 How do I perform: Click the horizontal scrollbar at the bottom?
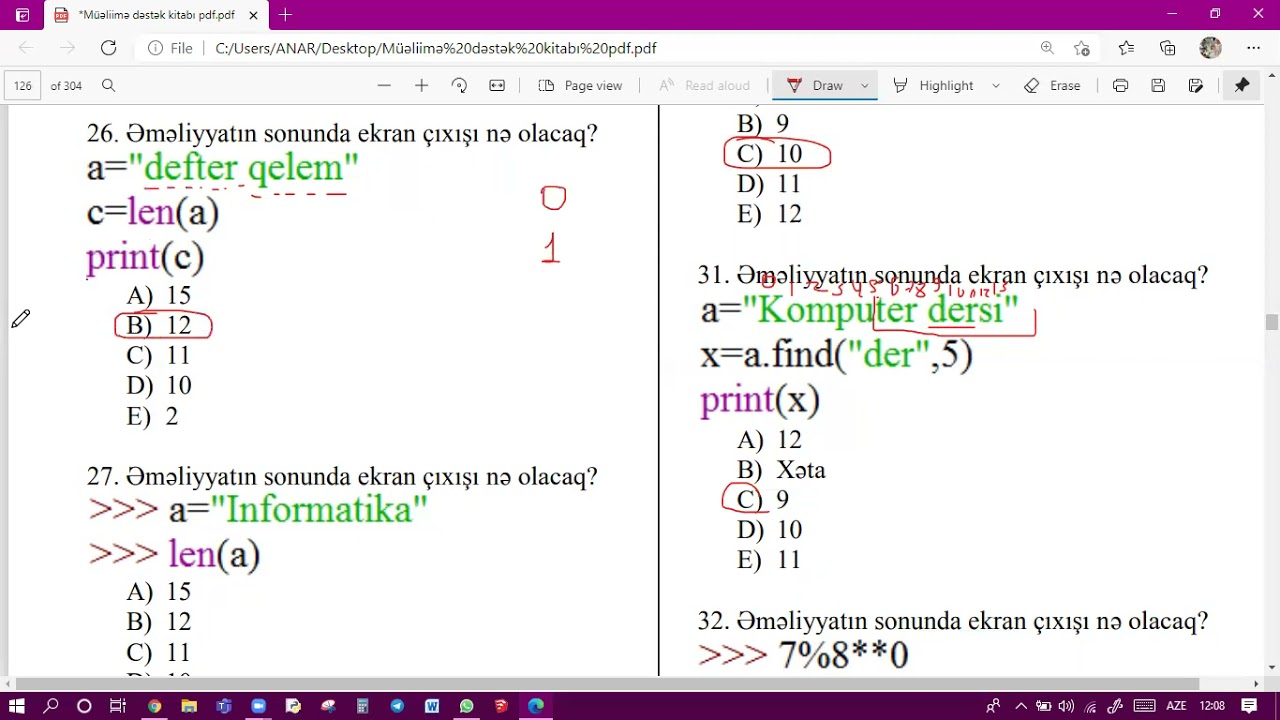[606, 684]
